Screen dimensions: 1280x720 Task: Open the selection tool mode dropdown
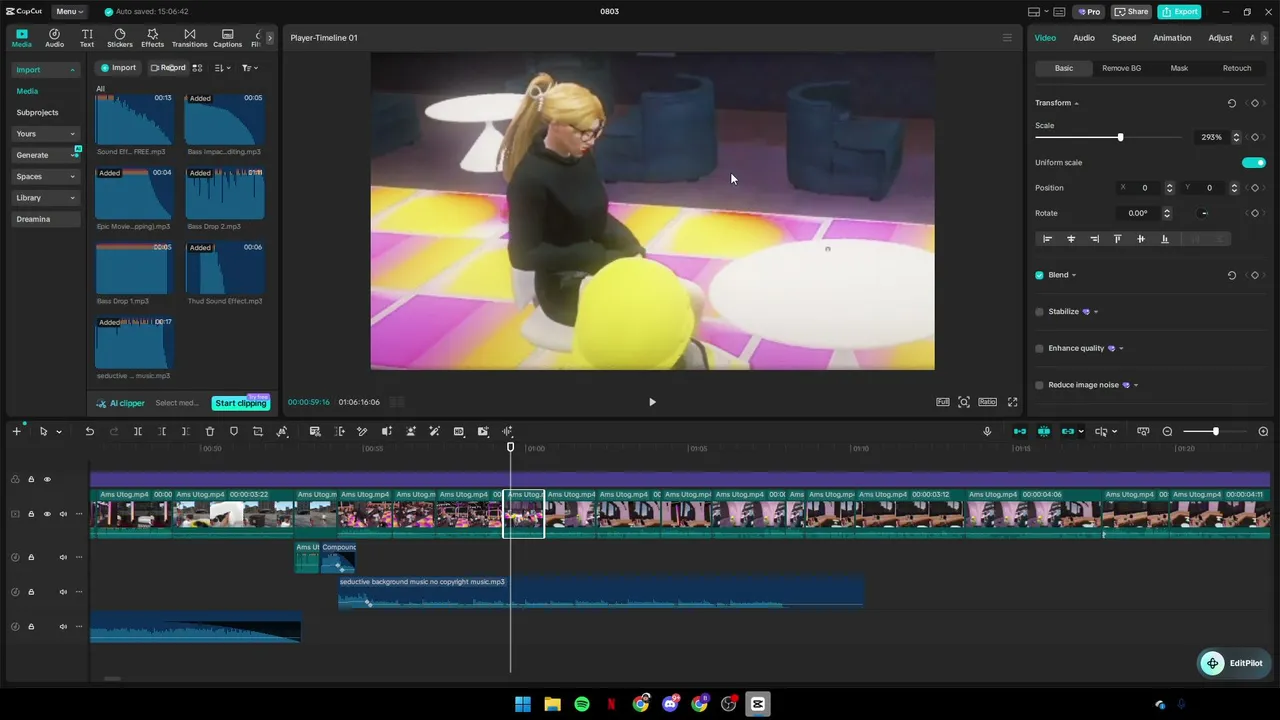coord(59,432)
